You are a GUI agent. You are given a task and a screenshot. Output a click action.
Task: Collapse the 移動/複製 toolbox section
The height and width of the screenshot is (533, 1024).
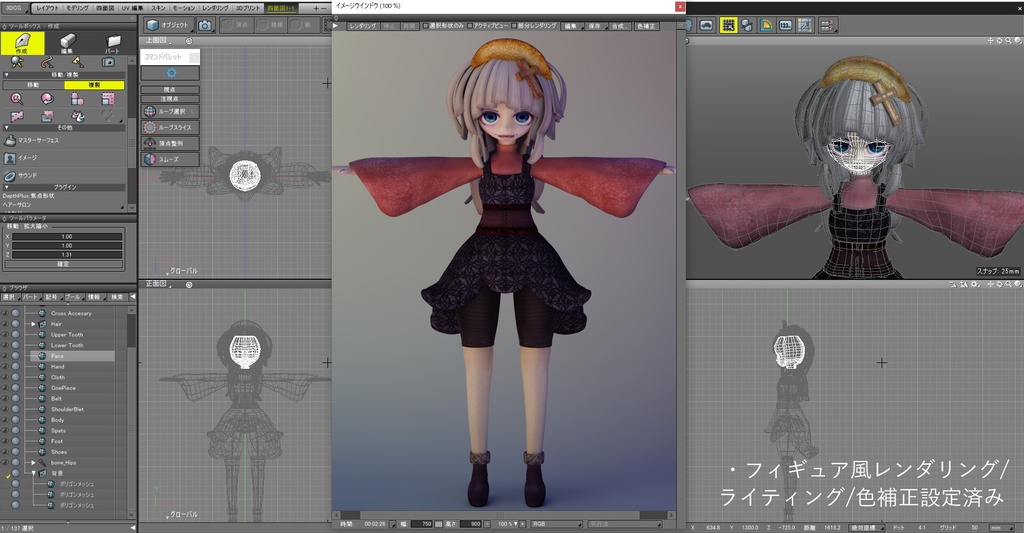point(7,75)
